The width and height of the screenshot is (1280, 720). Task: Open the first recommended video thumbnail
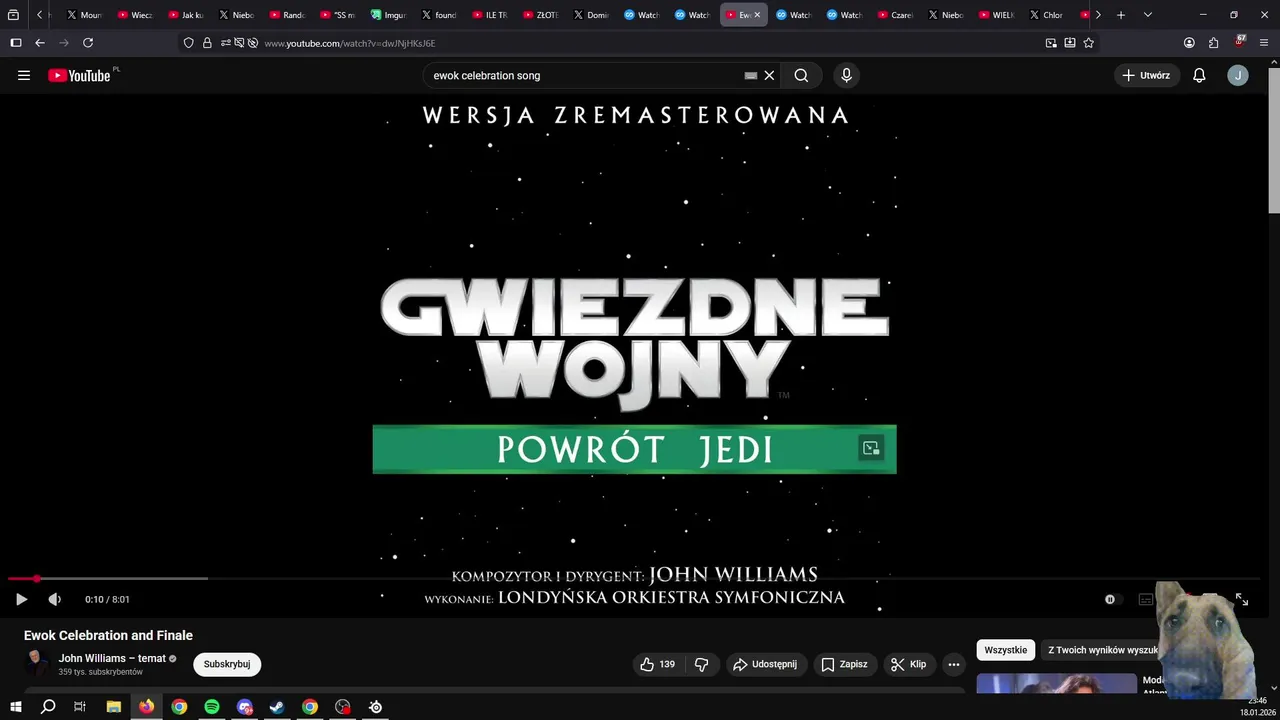tap(1056, 684)
